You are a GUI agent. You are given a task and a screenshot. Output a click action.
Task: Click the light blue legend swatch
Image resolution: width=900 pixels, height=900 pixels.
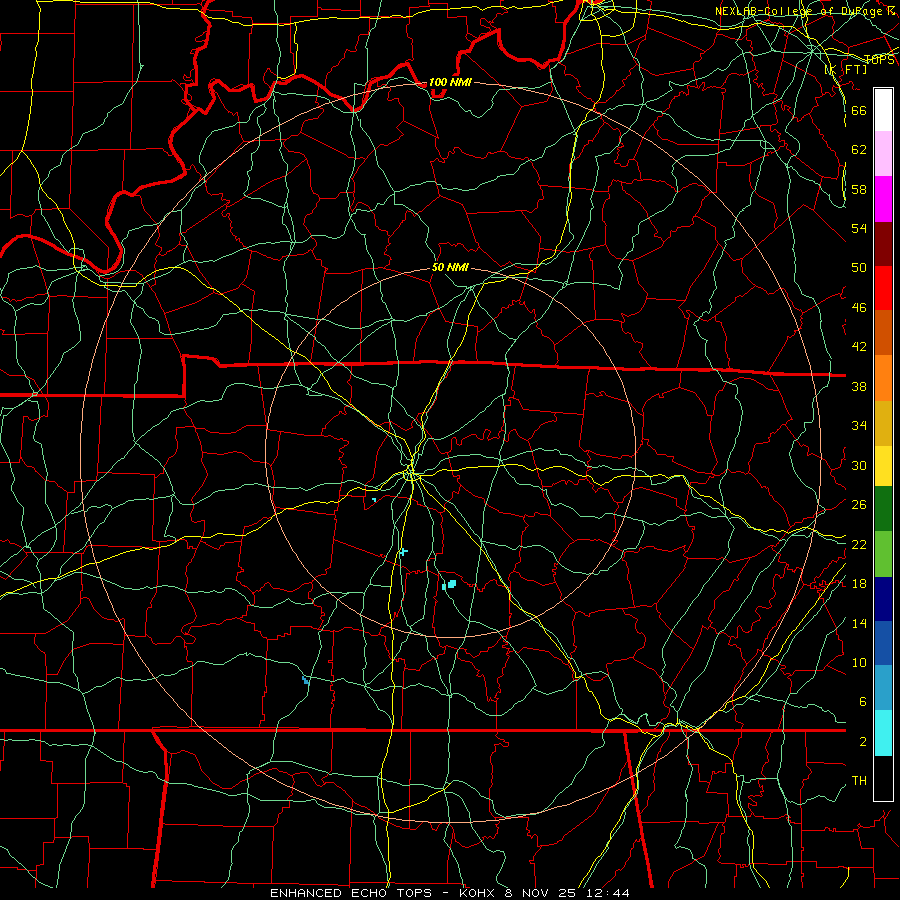[883, 687]
